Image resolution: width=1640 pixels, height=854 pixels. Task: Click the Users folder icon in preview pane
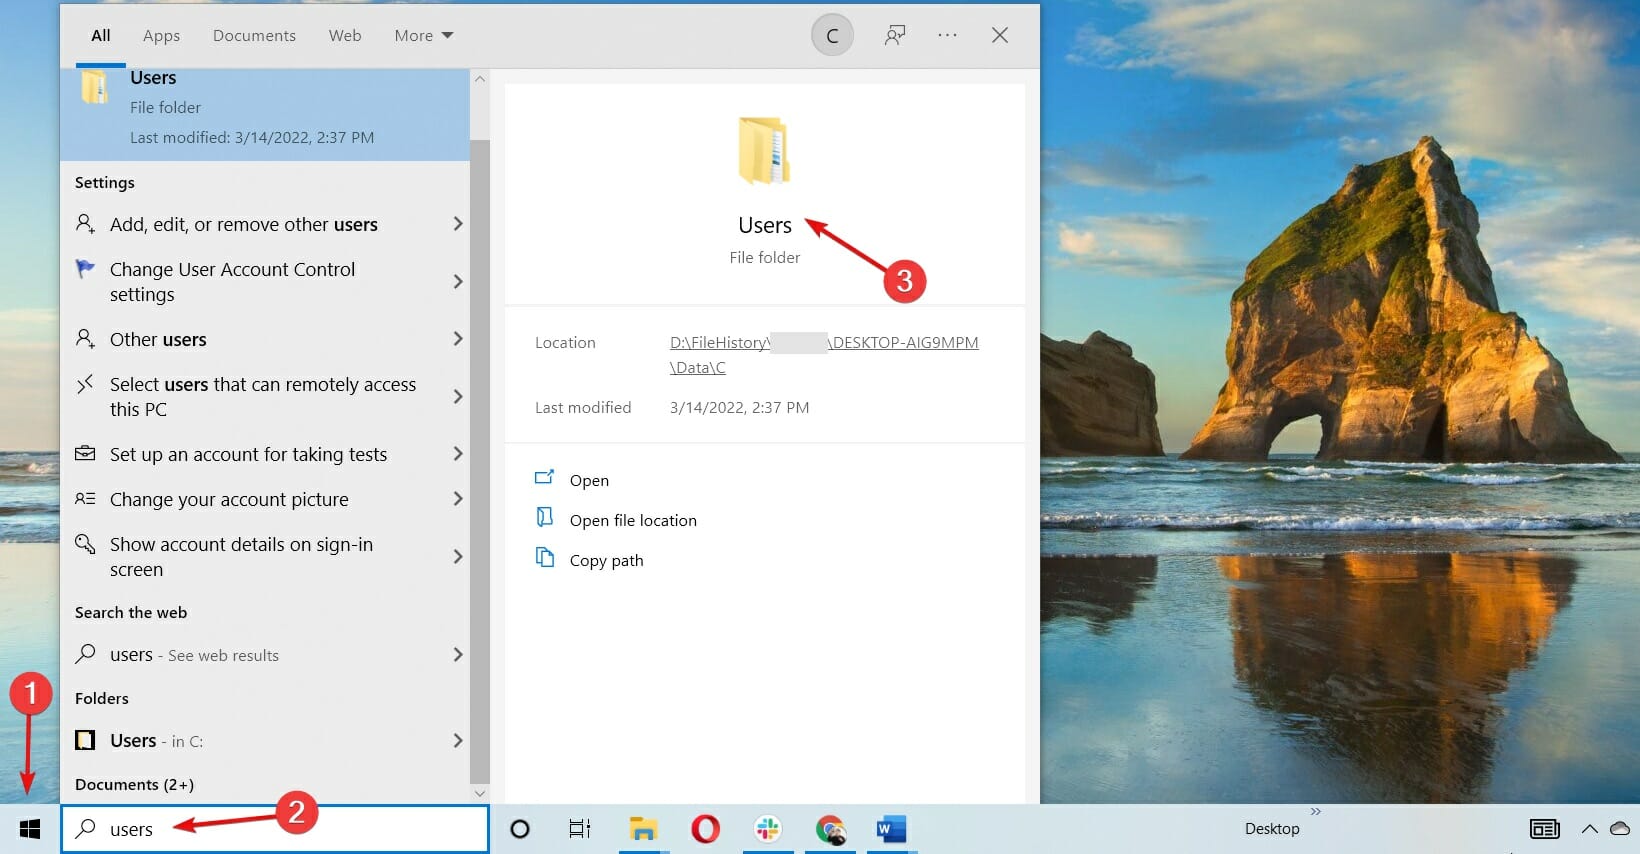pos(765,151)
